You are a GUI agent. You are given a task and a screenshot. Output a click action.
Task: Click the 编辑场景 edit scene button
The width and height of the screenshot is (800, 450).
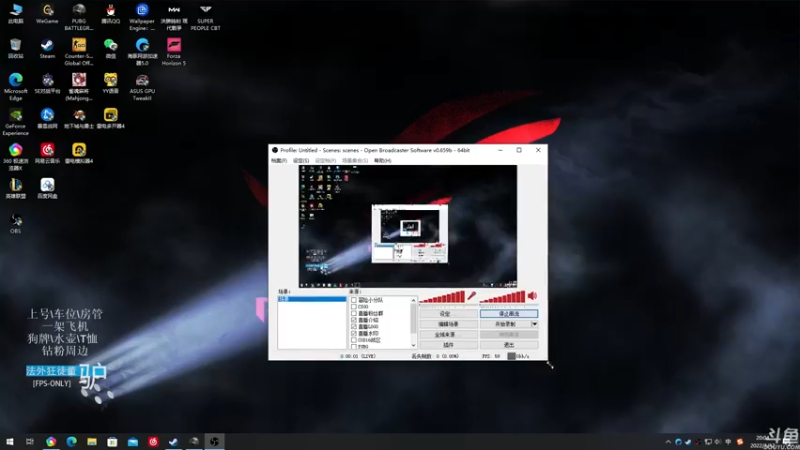(448, 324)
